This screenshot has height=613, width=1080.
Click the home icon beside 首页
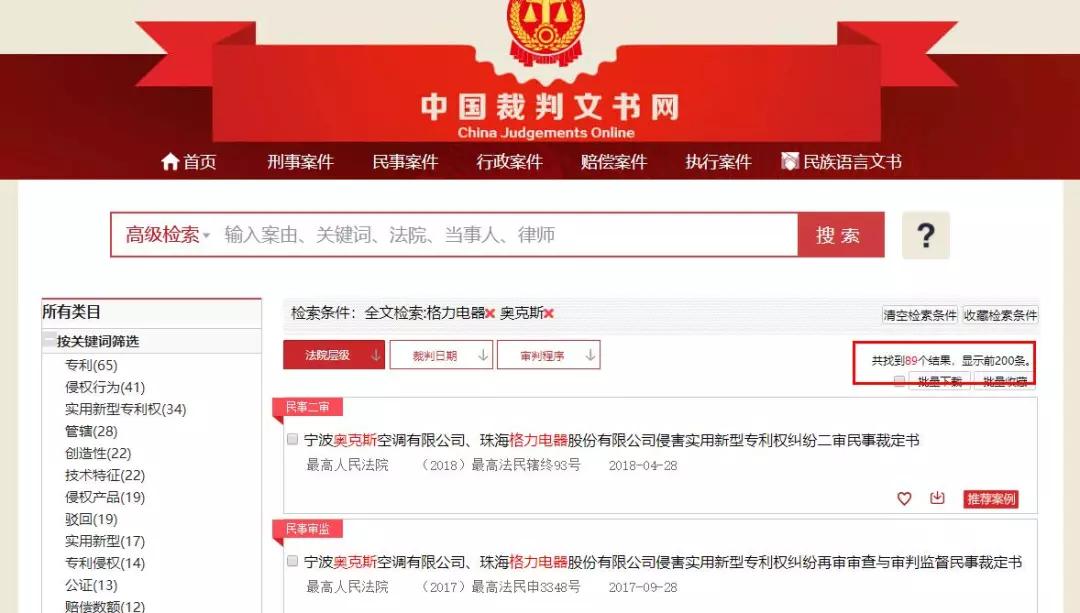(x=169, y=162)
